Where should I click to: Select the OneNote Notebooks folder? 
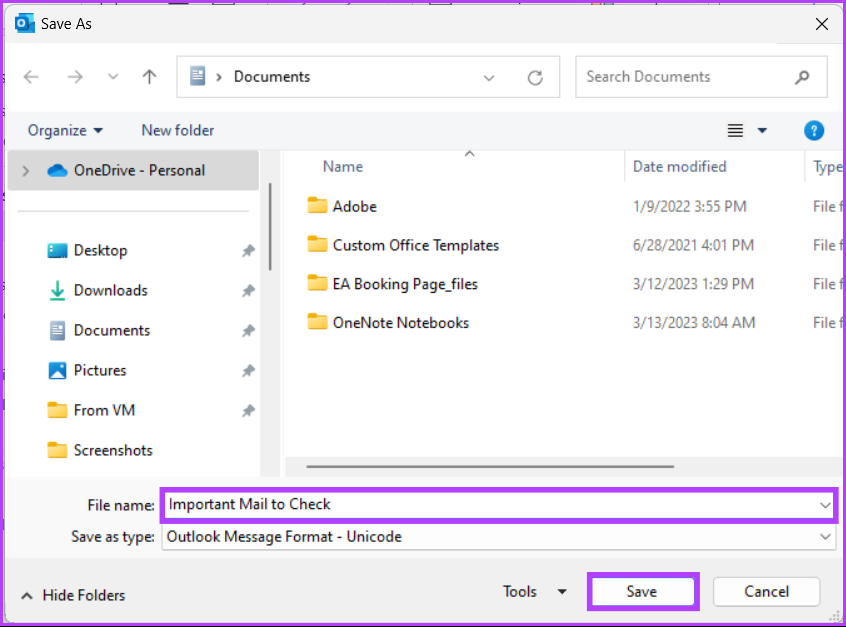(401, 323)
